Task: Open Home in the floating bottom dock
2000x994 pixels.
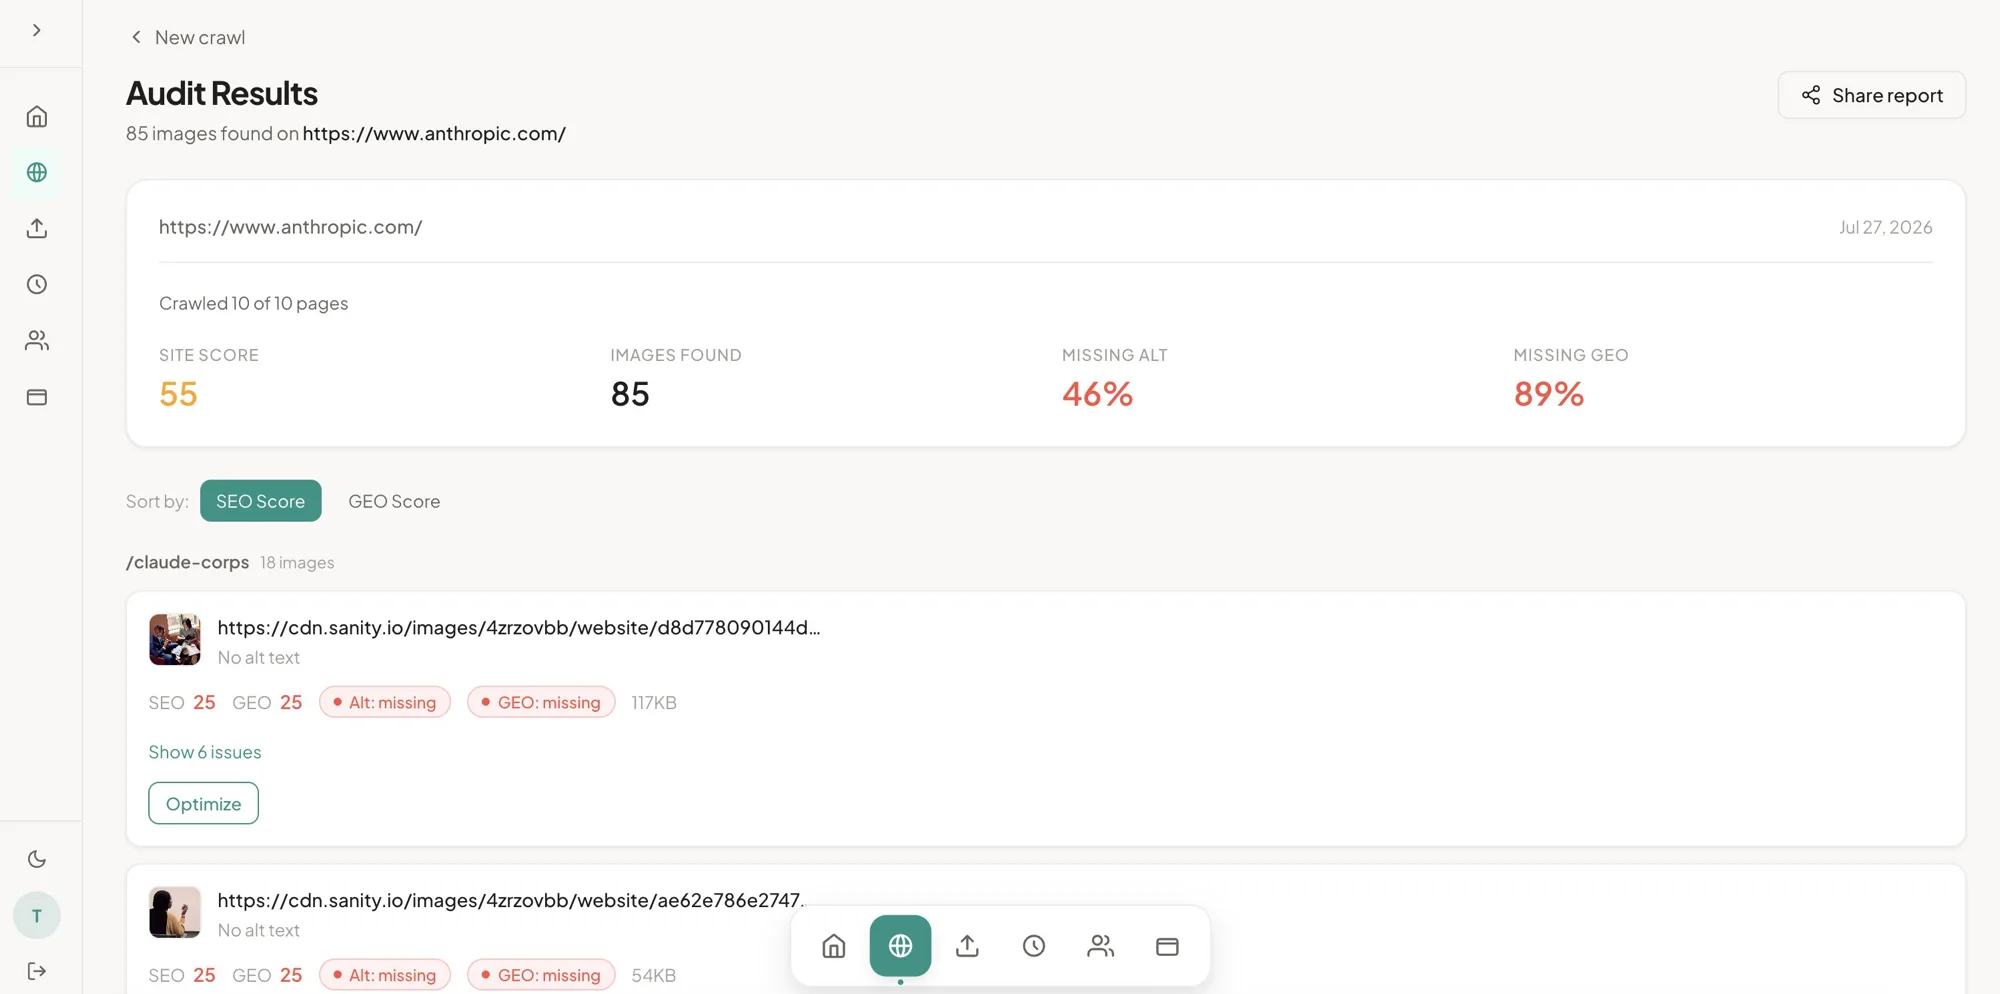Action: (834, 946)
